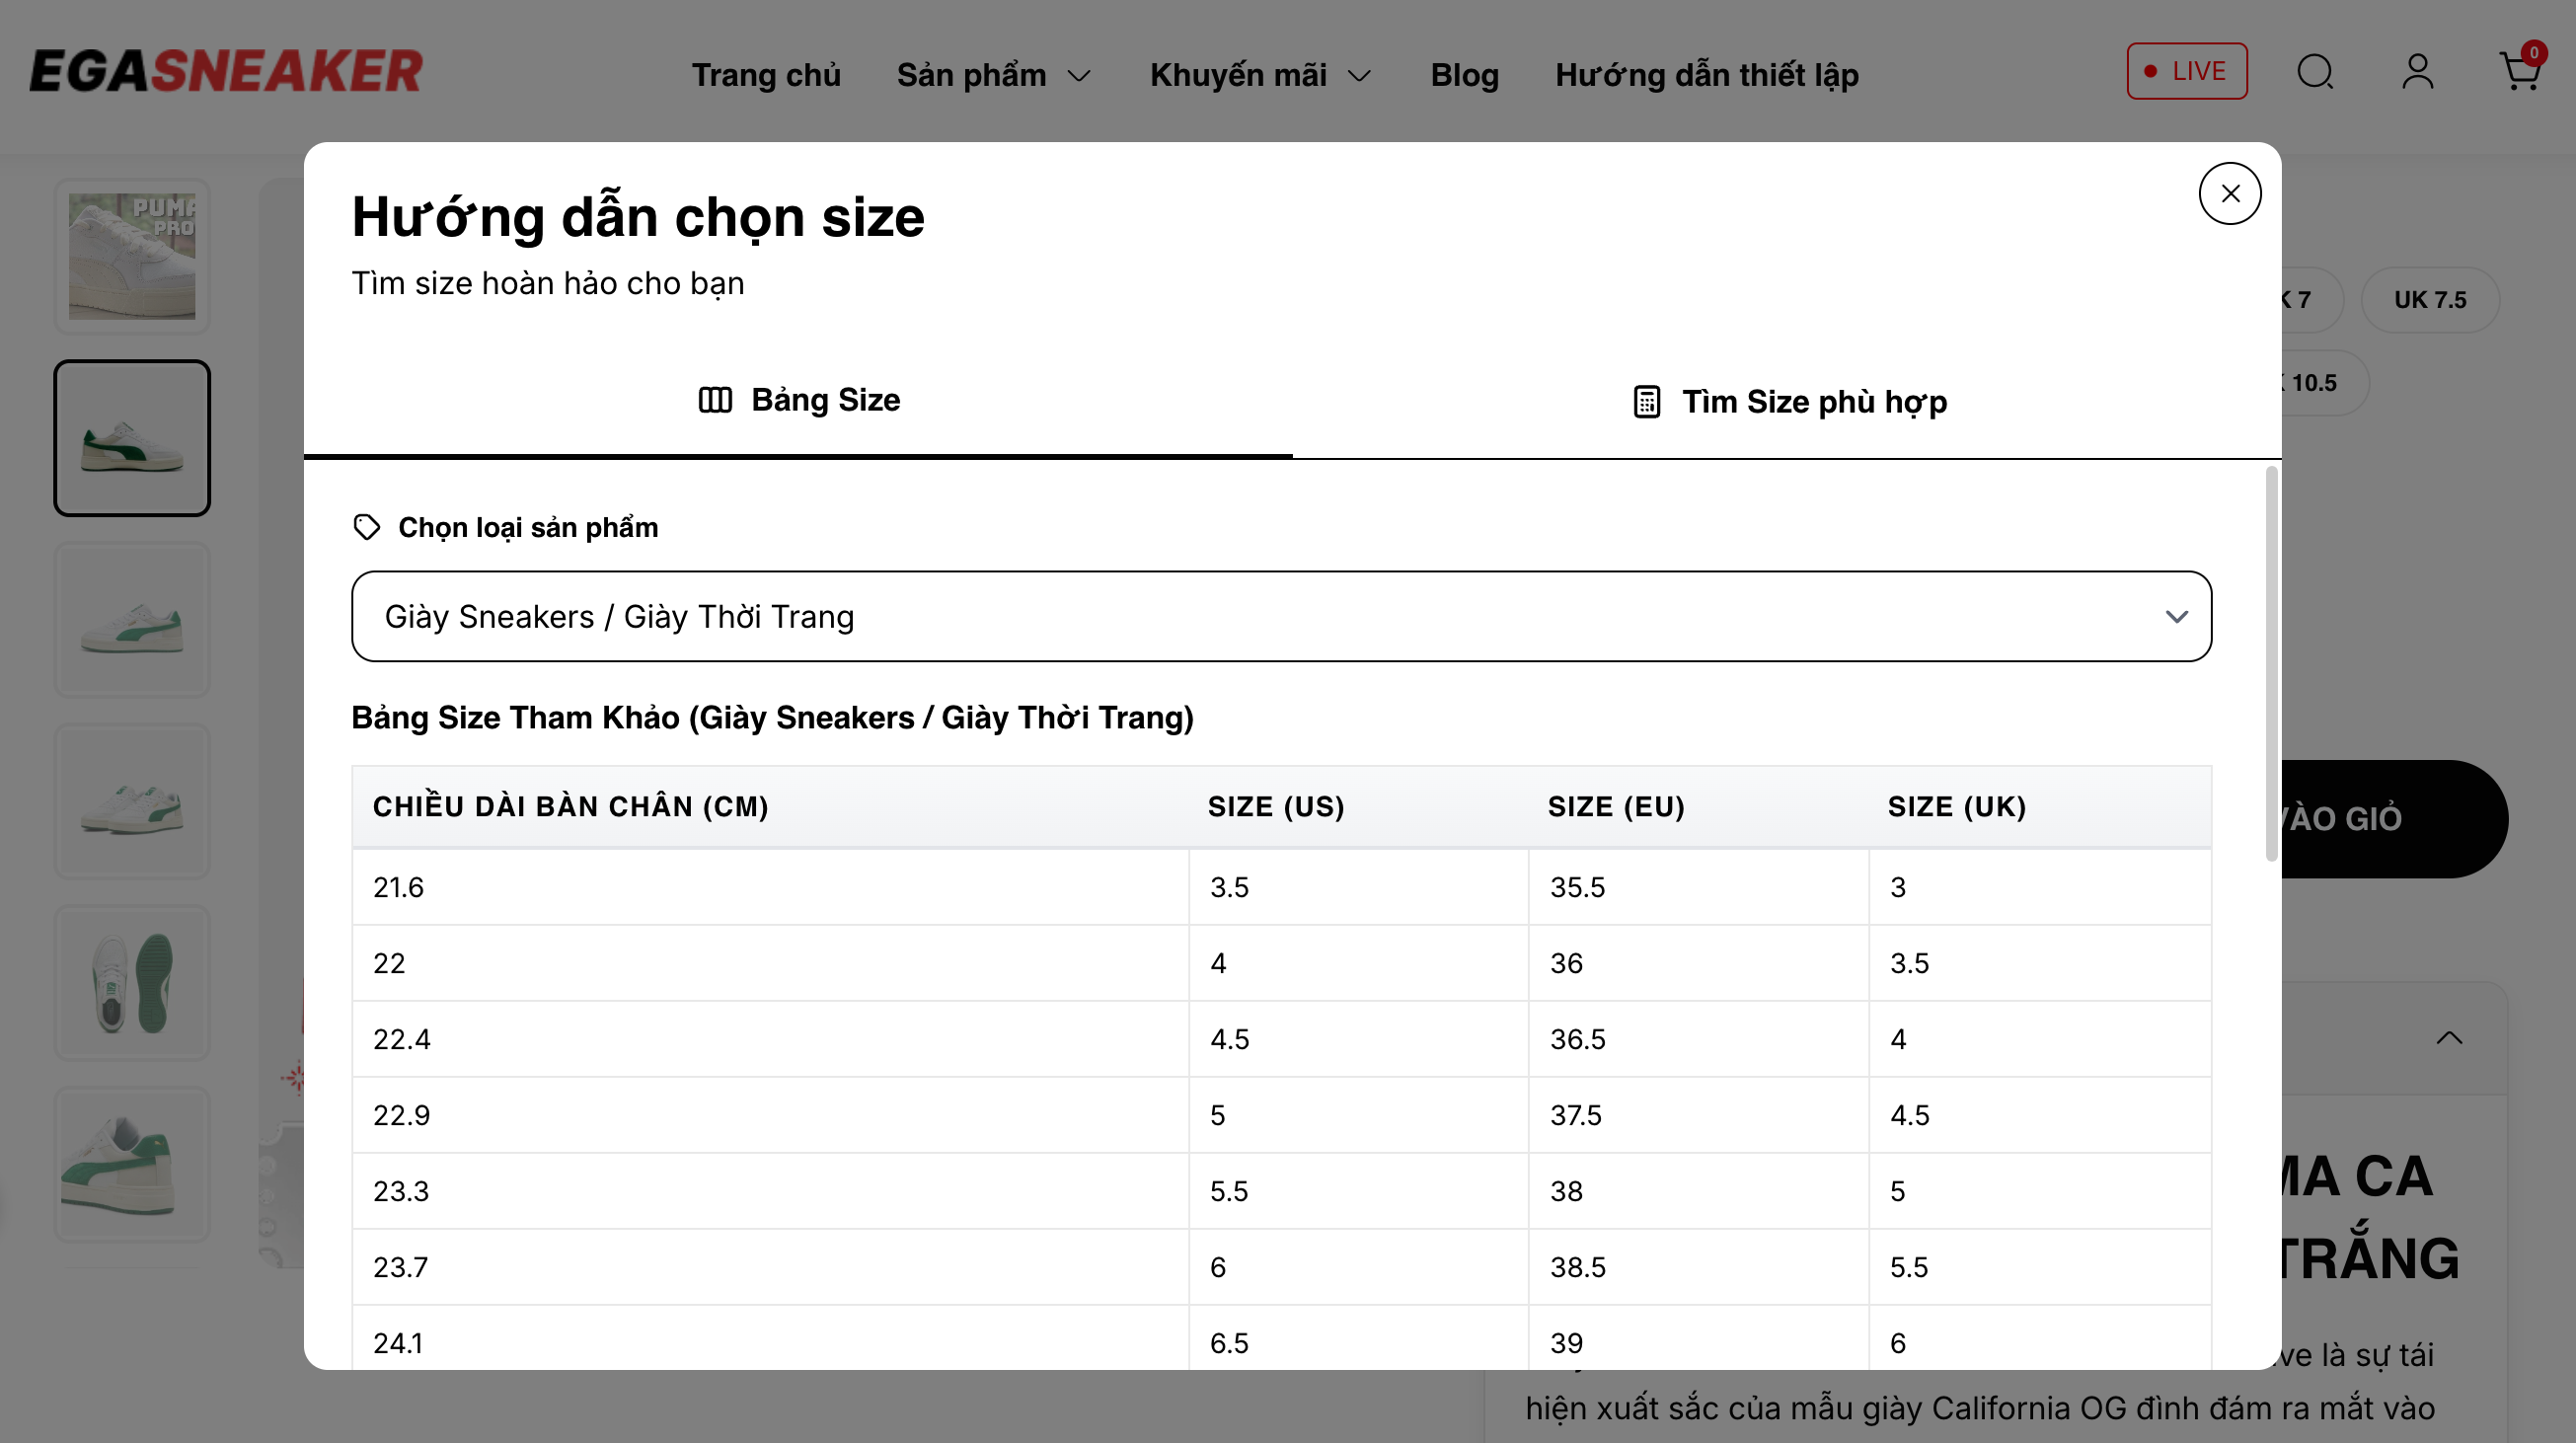Switch to Tìm Size phù hợp tab
The height and width of the screenshot is (1443, 2576).
click(x=1787, y=402)
